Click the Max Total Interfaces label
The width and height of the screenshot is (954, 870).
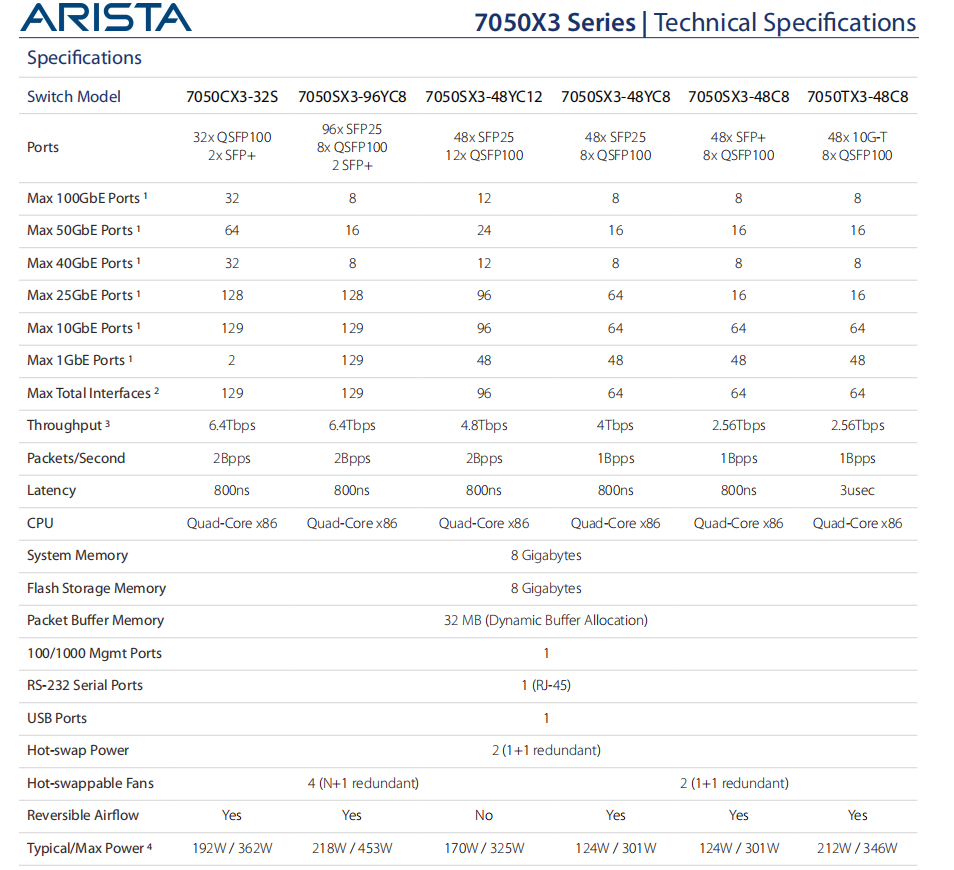point(93,394)
